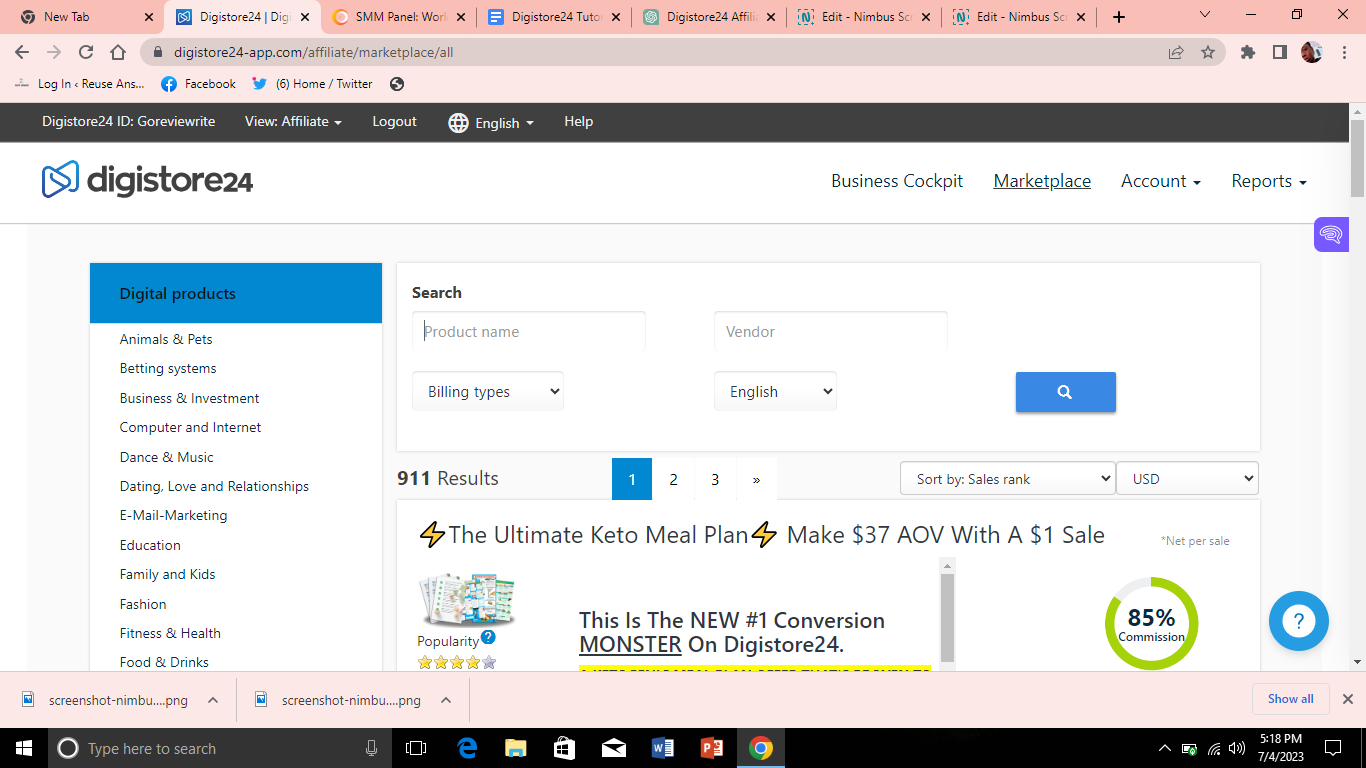The width and height of the screenshot is (1366, 768).
Task: Click the globe bookmark icon
Action: (397, 84)
